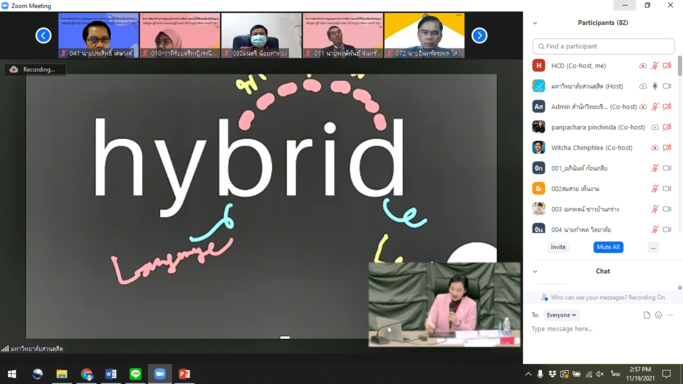Open the chat recipient Everyone dropdown

pyautogui.click(x=561, y=315)
